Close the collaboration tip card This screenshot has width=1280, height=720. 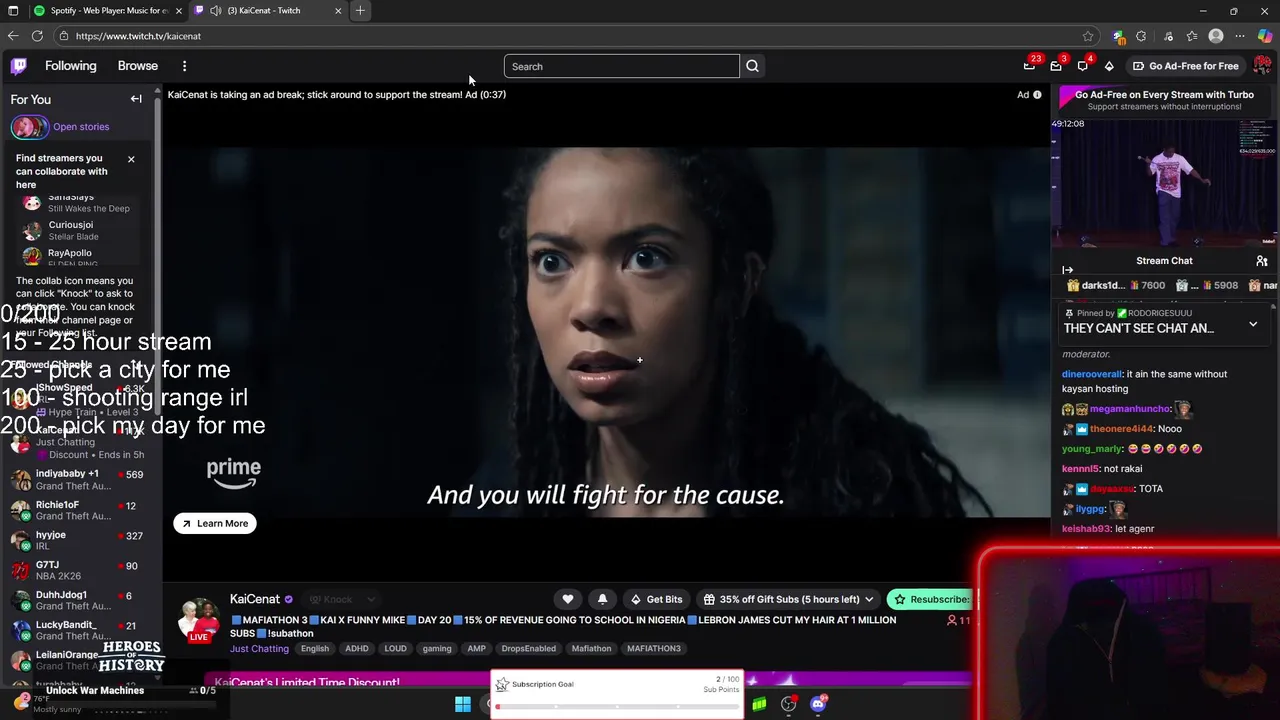point(131,159)
